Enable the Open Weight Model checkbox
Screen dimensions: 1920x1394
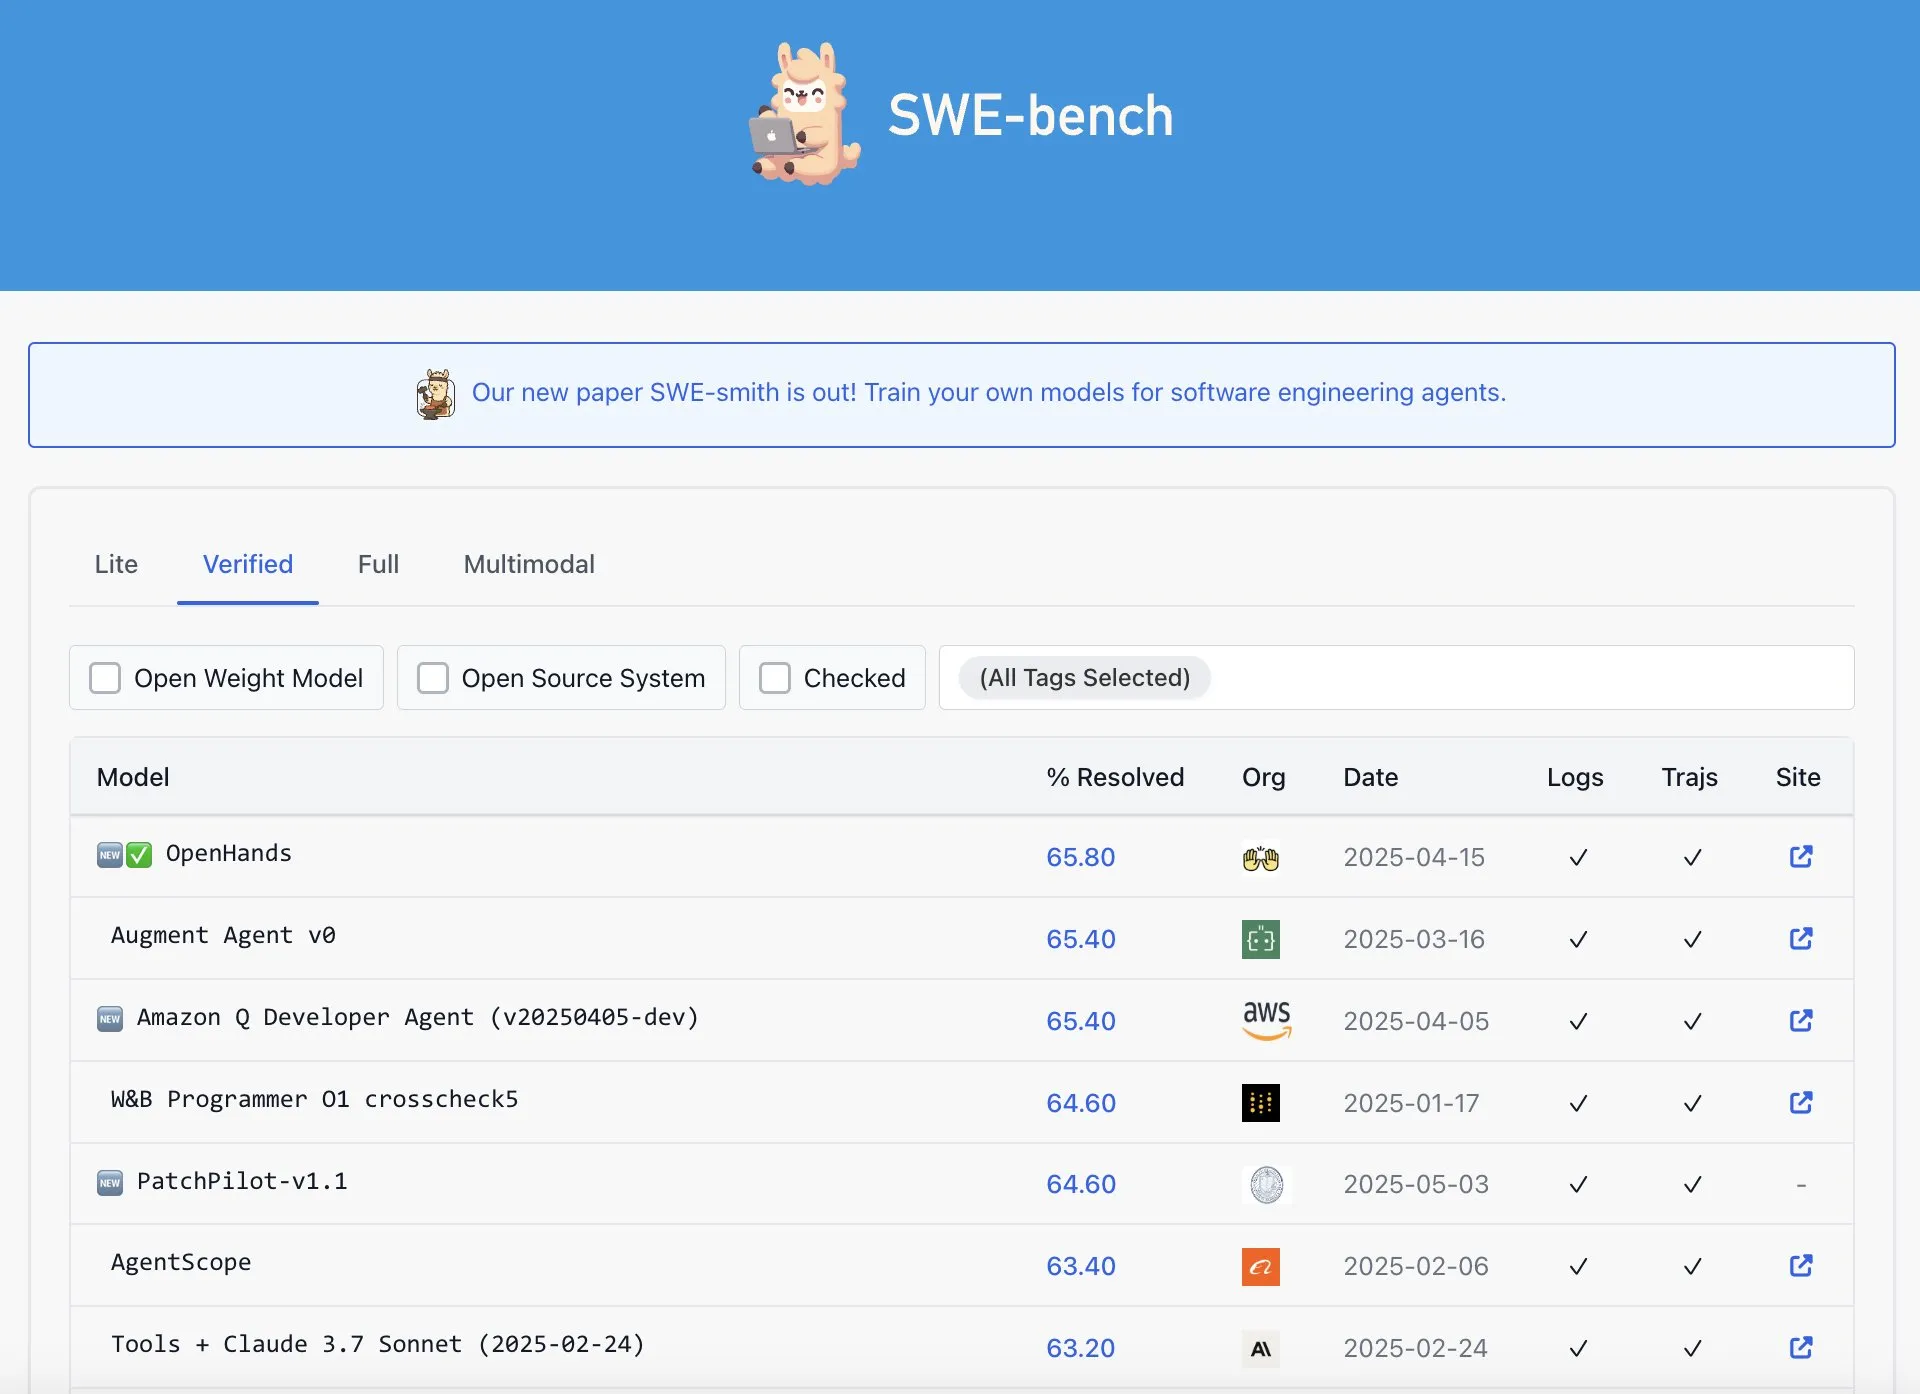[x=105, y=678]
